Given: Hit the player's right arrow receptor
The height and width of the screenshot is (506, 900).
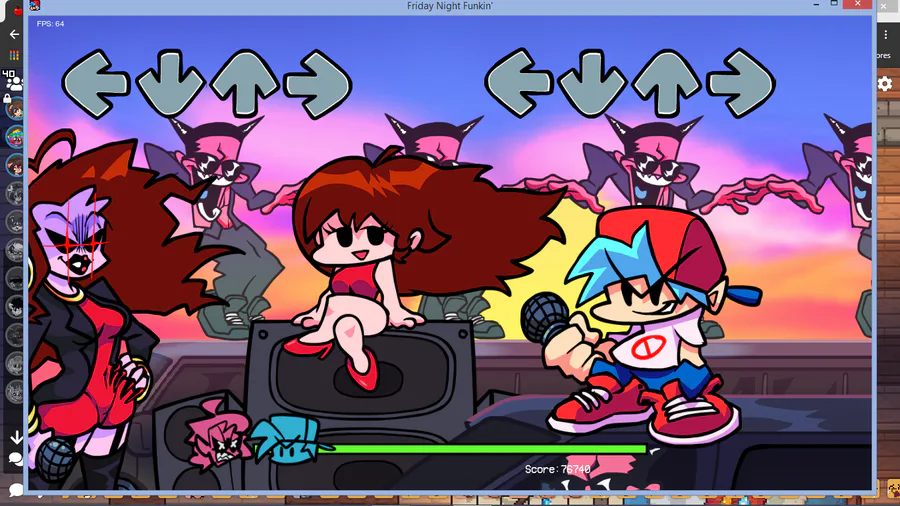Looking at the screenshot, I should point(741,83).
